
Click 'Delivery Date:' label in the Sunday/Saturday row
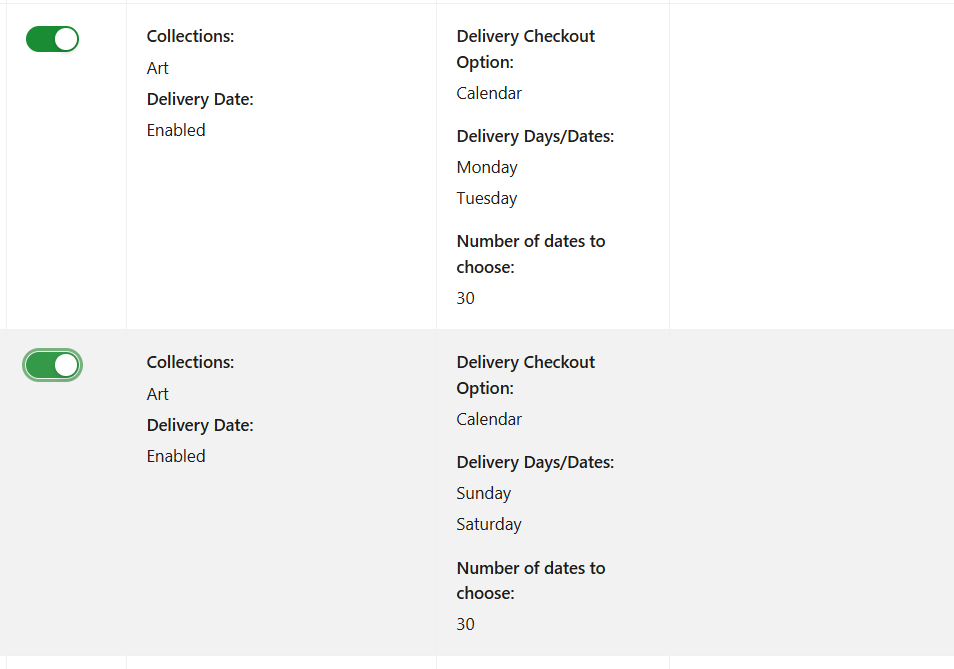click(200, 425)
